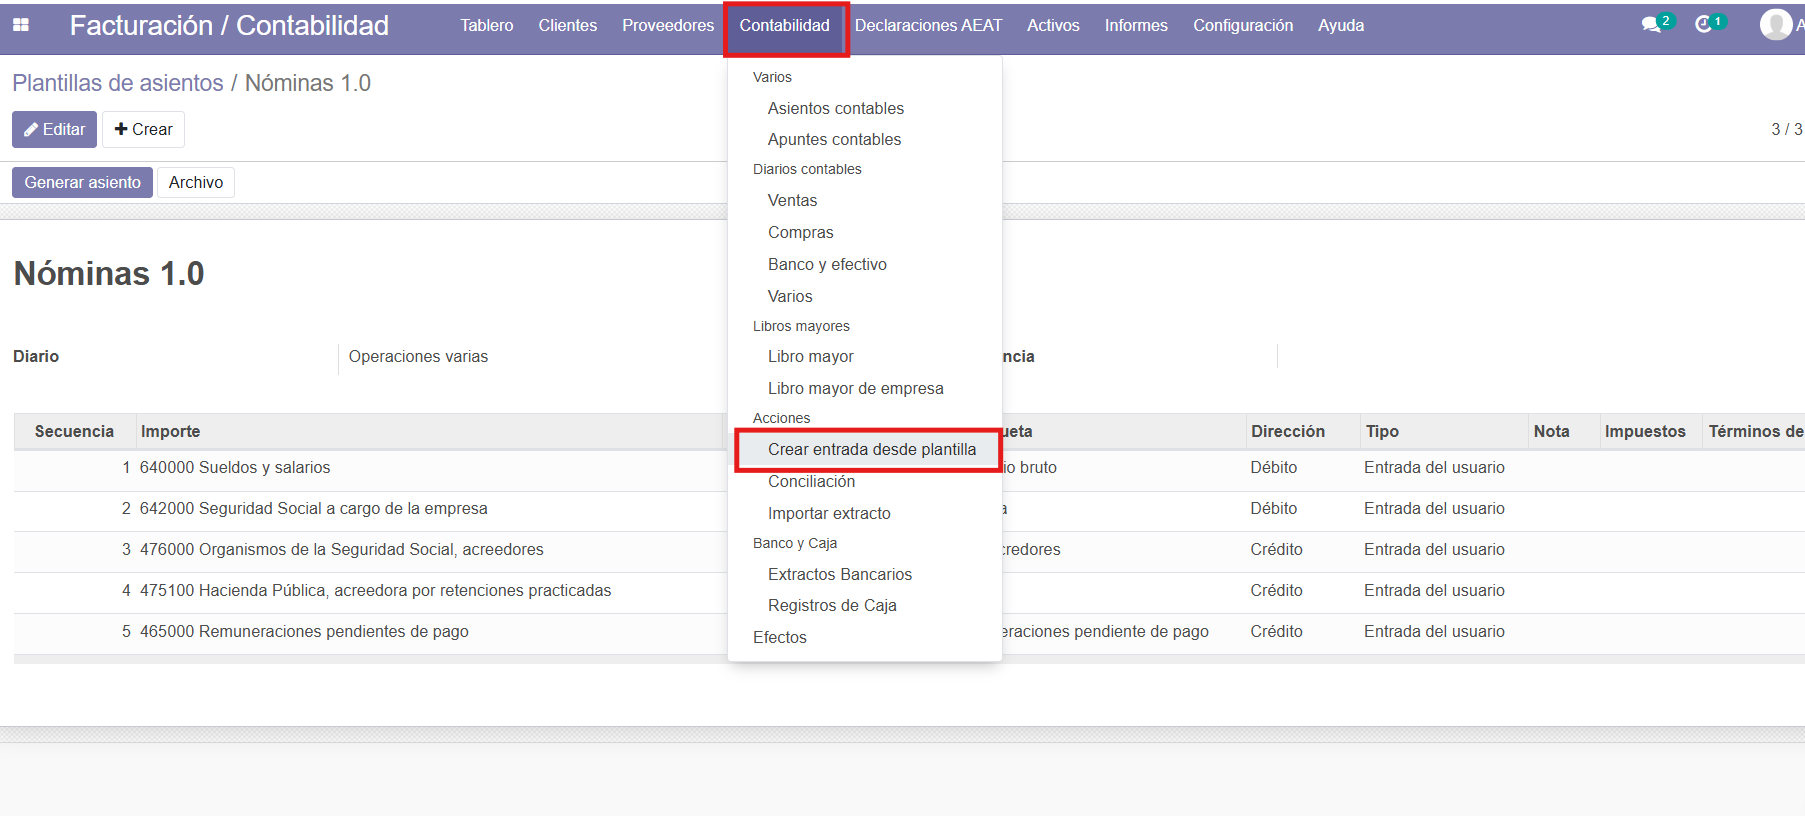The image size is (1805, 816).
Task: Click the Crear button
Action: pyautogui.click(x=143, y=129)
